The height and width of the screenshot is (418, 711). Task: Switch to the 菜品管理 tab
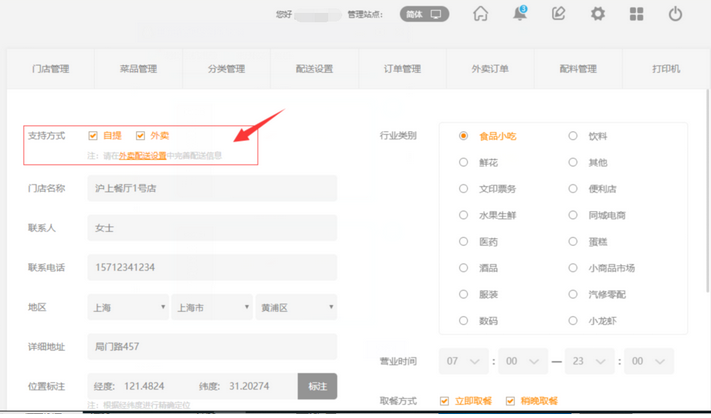(138, 69)
